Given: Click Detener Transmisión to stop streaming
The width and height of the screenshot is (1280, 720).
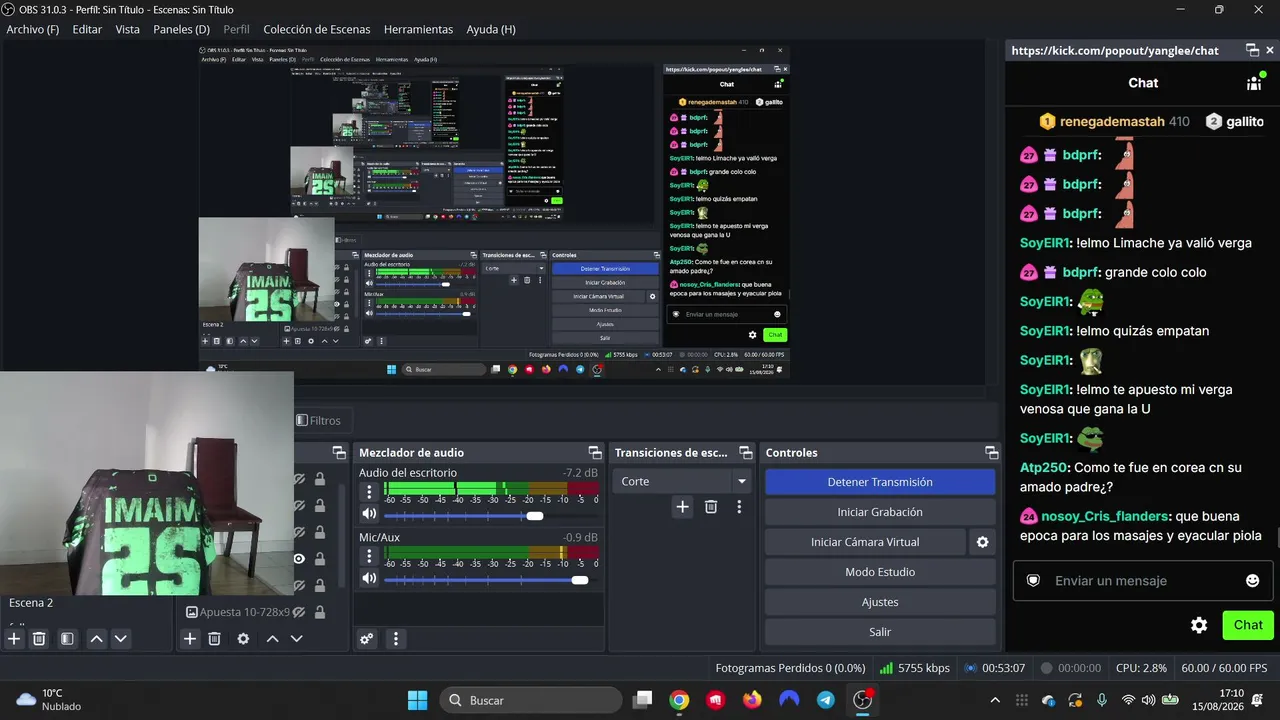Looking at the screenshot, I should click(x=880, y=482).
